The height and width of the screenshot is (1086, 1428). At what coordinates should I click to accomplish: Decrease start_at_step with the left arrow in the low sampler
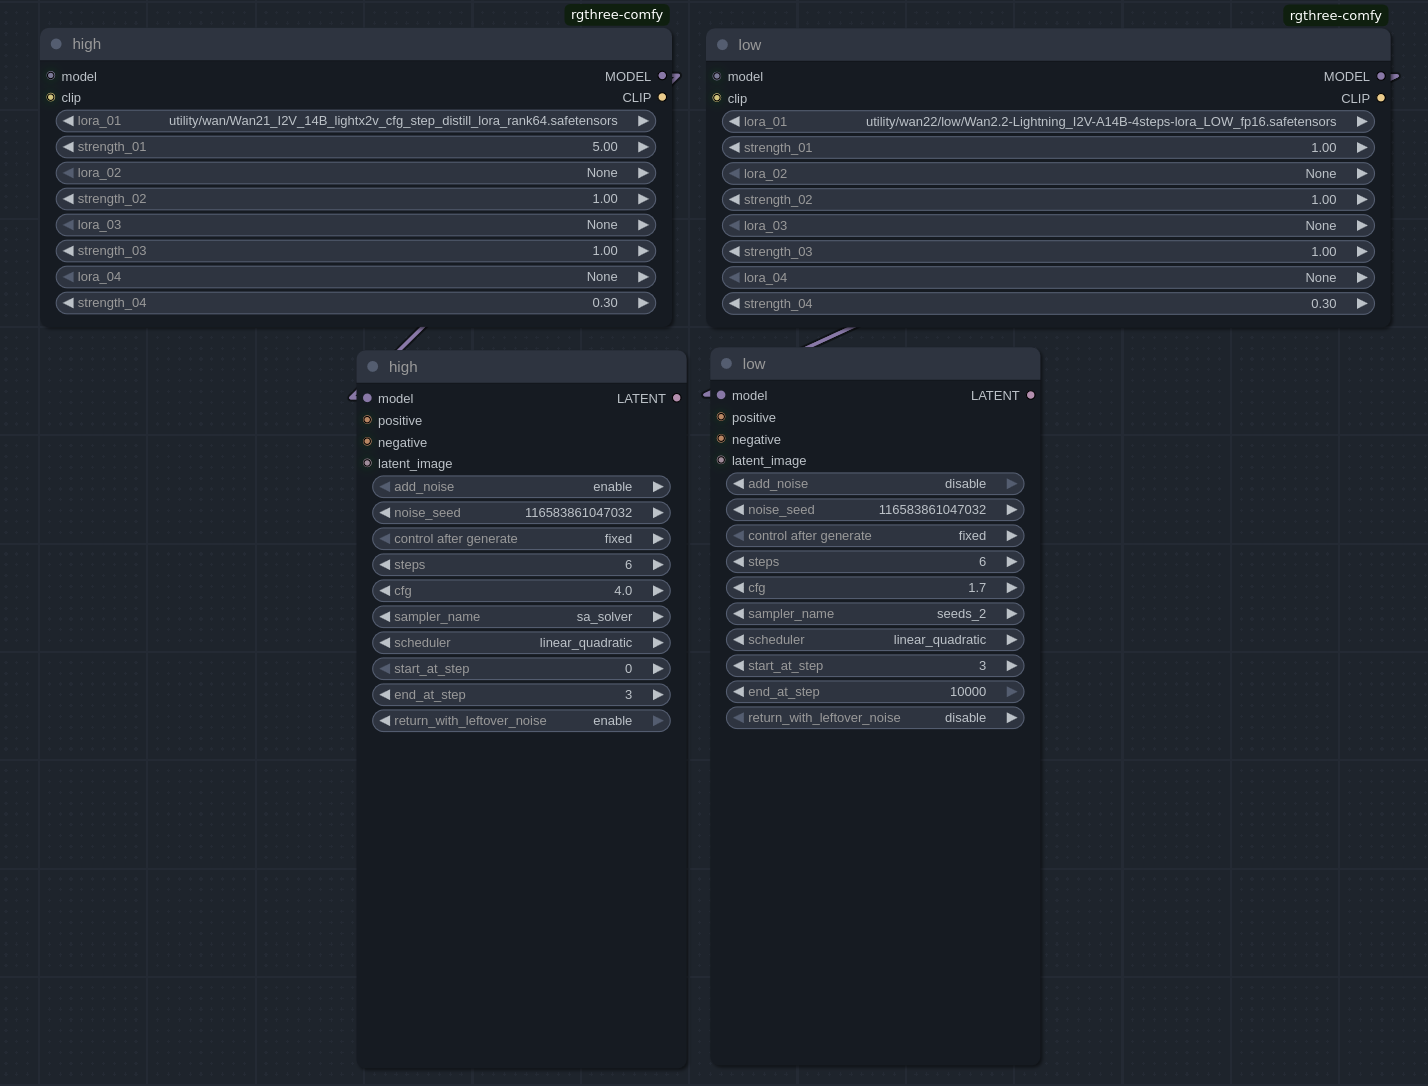(739, 665)
